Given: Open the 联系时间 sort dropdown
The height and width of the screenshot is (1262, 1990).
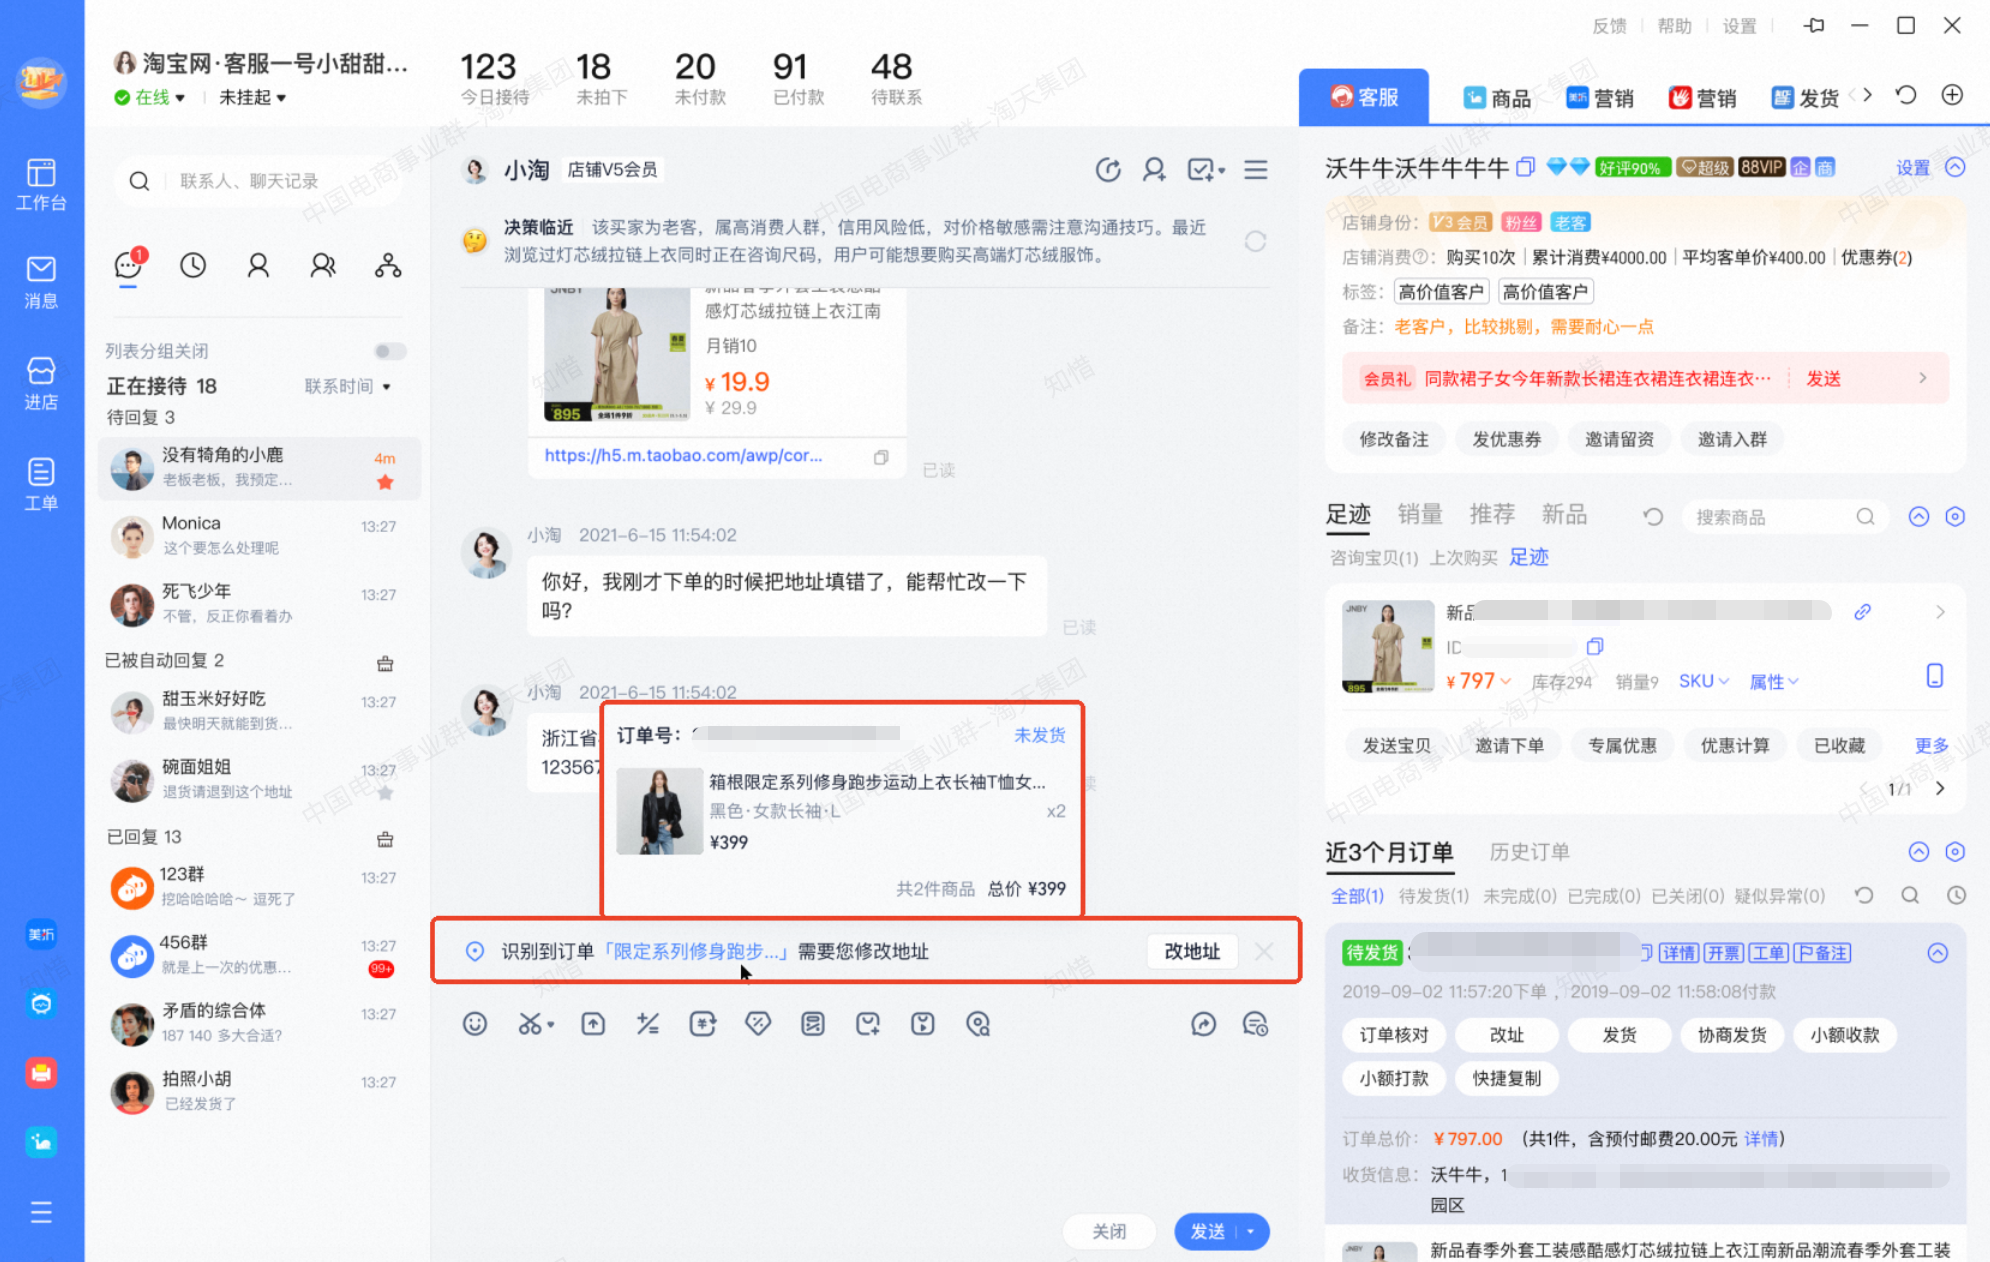Looking at the screenshot, I should [x=347, y=386].
